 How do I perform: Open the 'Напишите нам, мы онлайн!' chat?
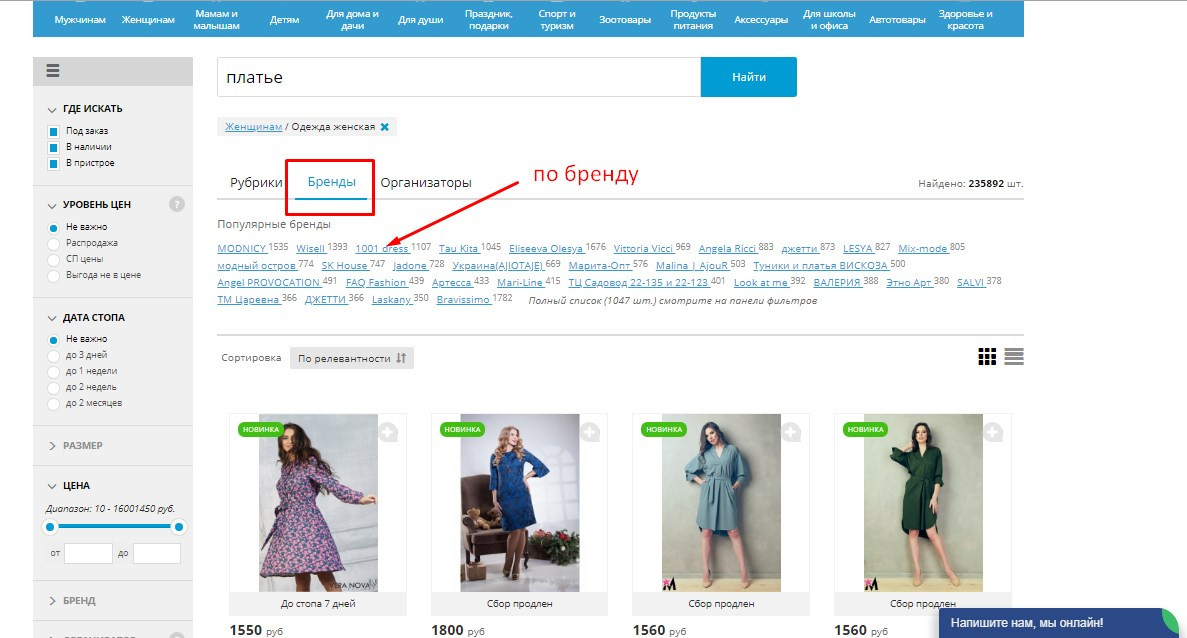[1060, 623]
